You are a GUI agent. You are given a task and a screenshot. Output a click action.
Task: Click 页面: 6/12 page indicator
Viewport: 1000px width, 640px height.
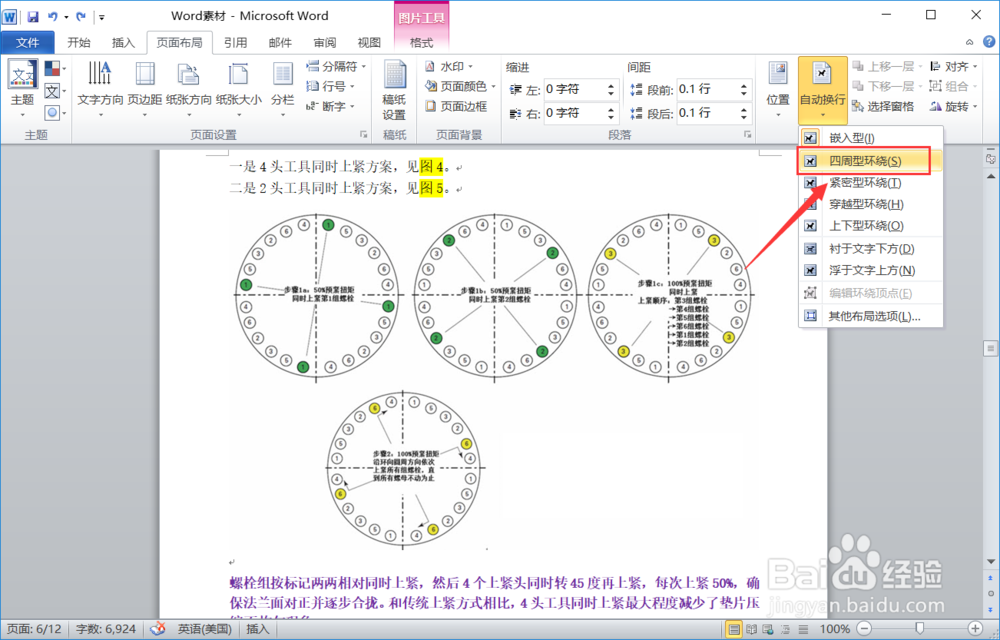(34, 629)
